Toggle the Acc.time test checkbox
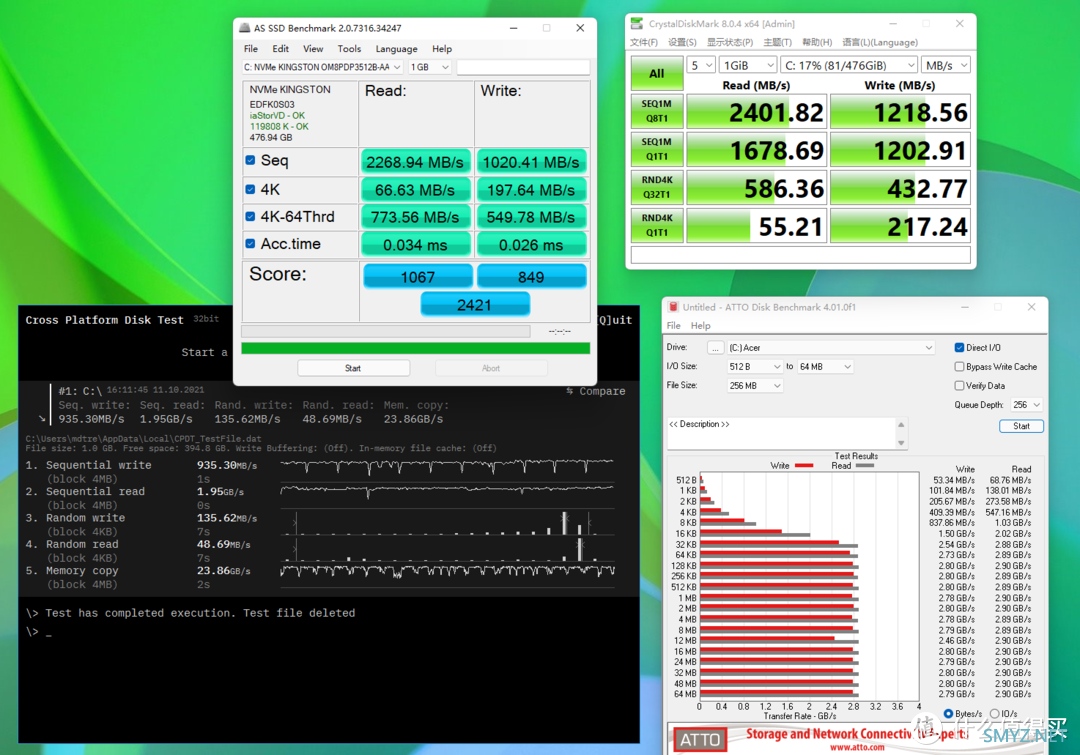This screenshot has width=1080, height=755. click(x=250, y=243)
